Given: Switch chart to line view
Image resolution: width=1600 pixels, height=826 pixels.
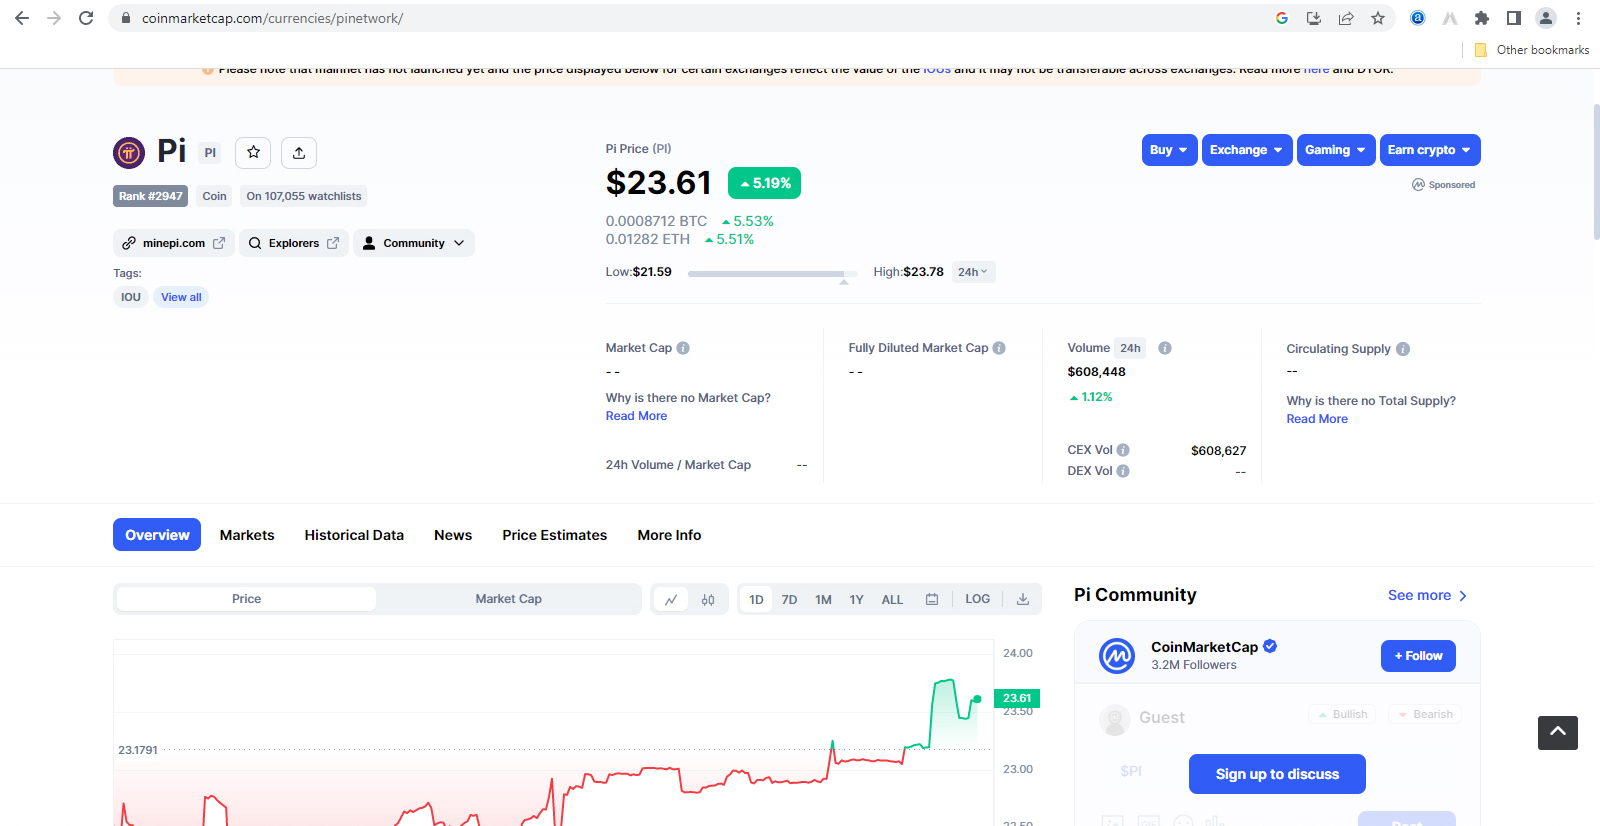Looking at the screenshot, I should (x=671, y=599).
